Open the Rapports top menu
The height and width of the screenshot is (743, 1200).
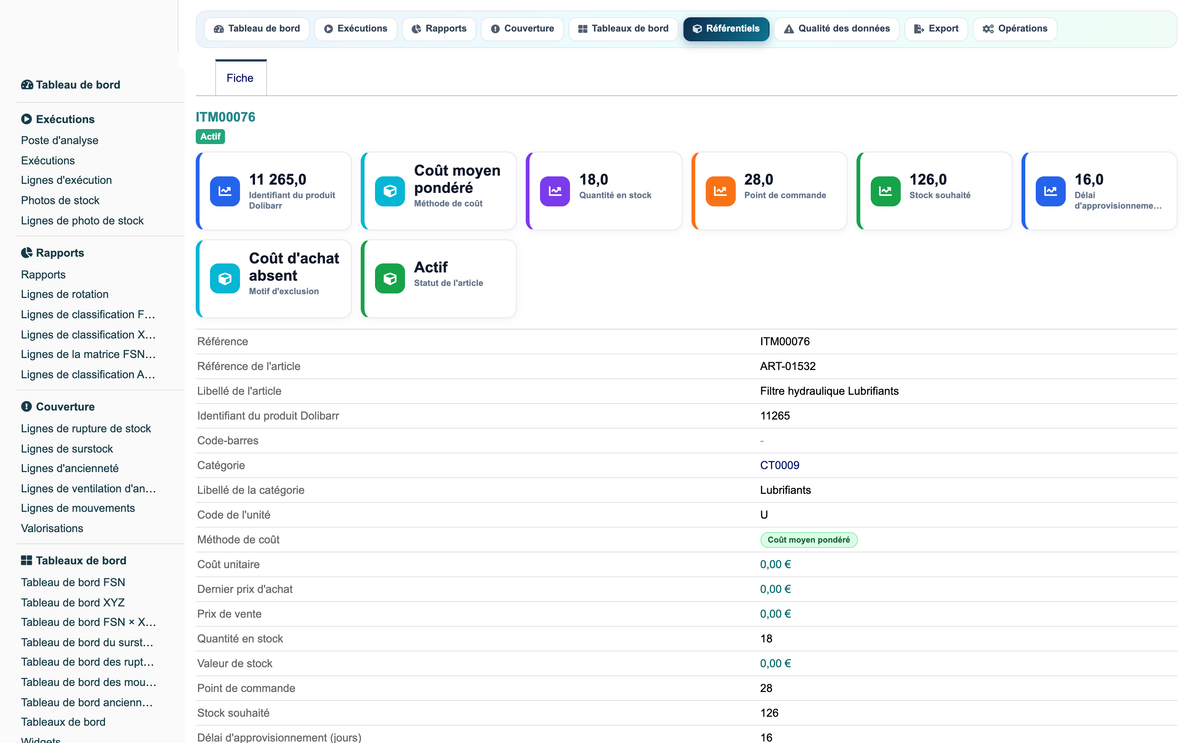[439, 29]
